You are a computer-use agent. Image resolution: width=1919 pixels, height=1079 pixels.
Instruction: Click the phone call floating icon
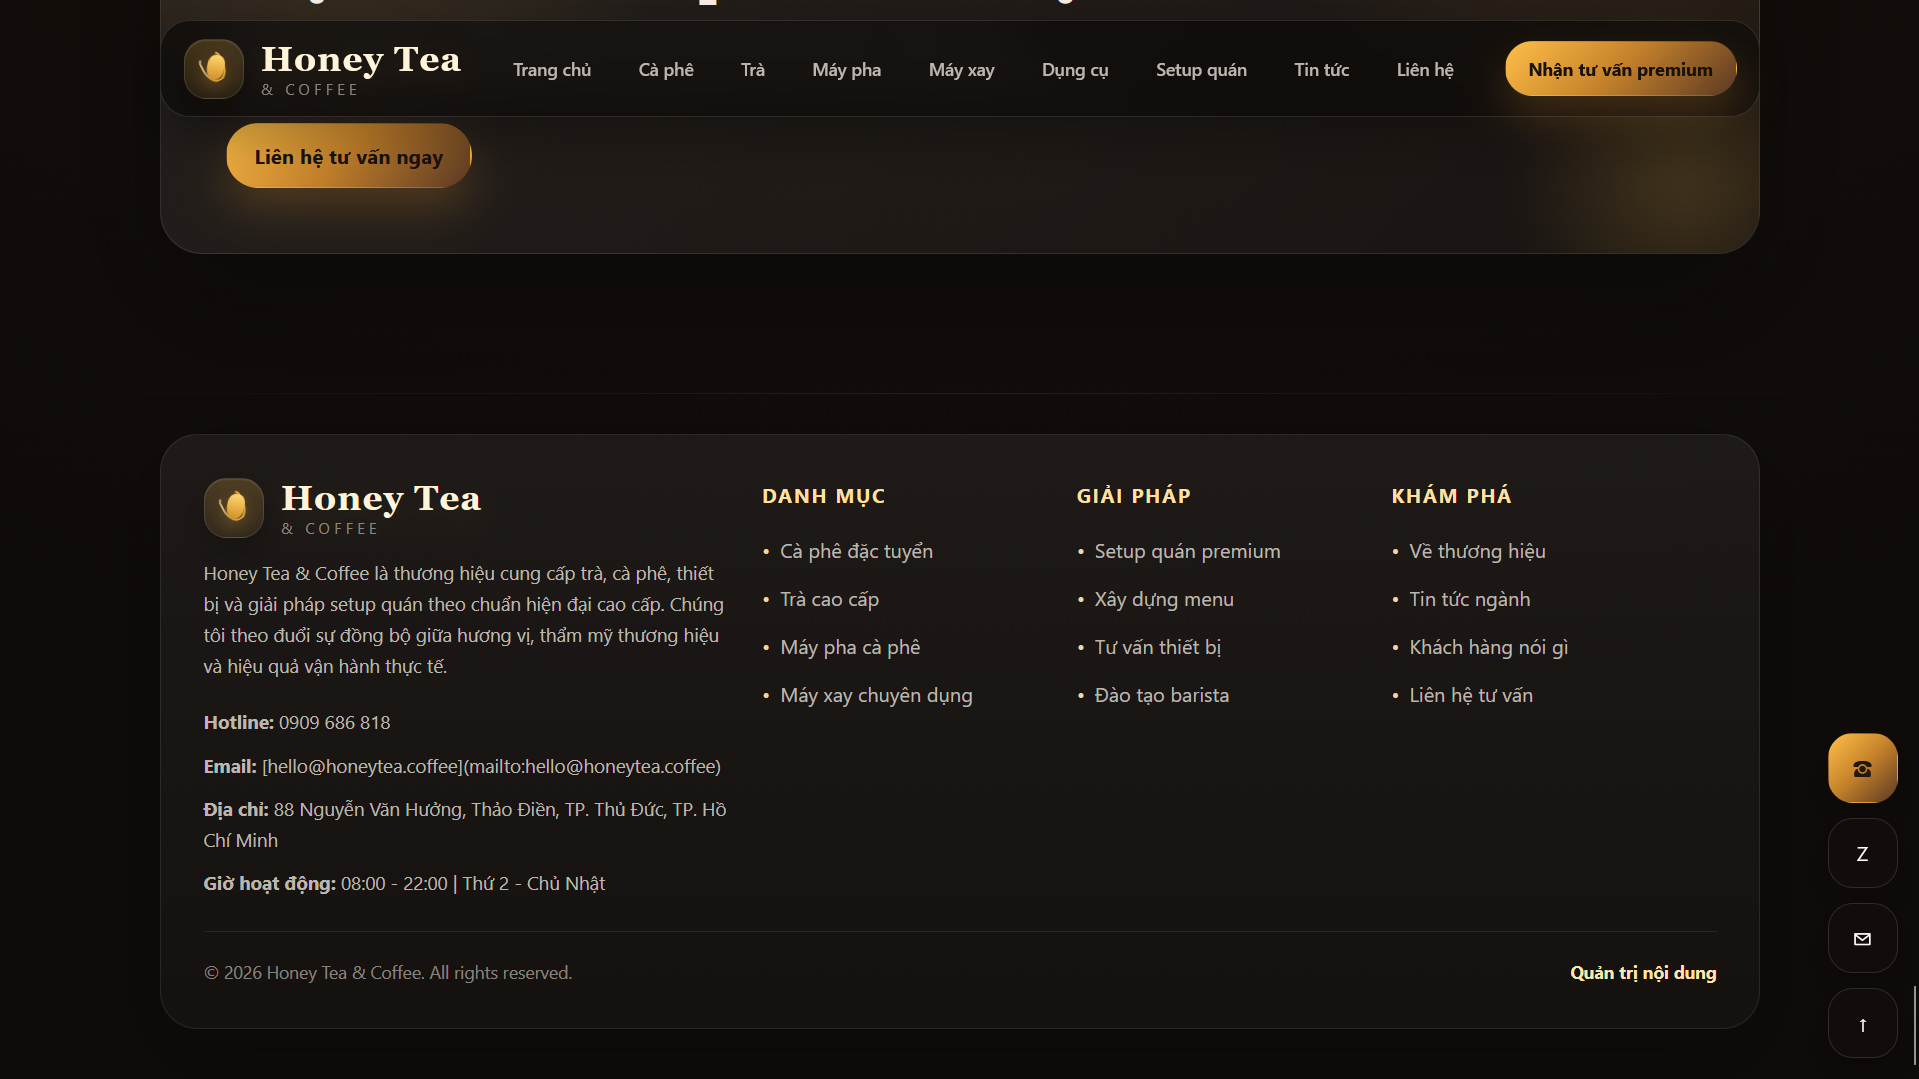click(x=1861, y=768)
